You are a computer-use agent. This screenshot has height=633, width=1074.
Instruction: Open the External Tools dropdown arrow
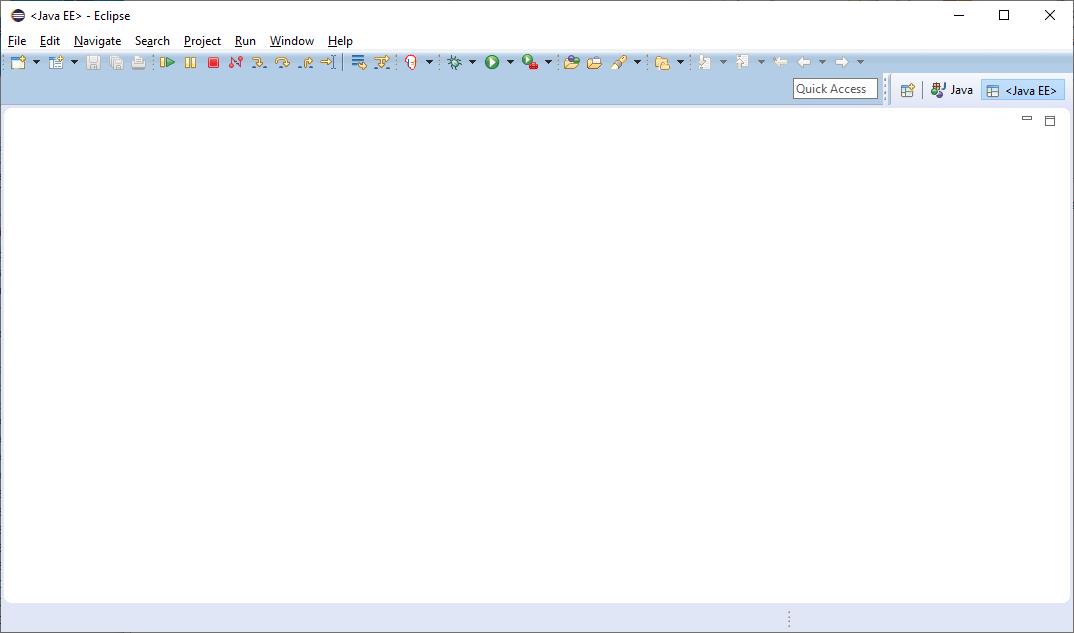[x=548, y=62]
